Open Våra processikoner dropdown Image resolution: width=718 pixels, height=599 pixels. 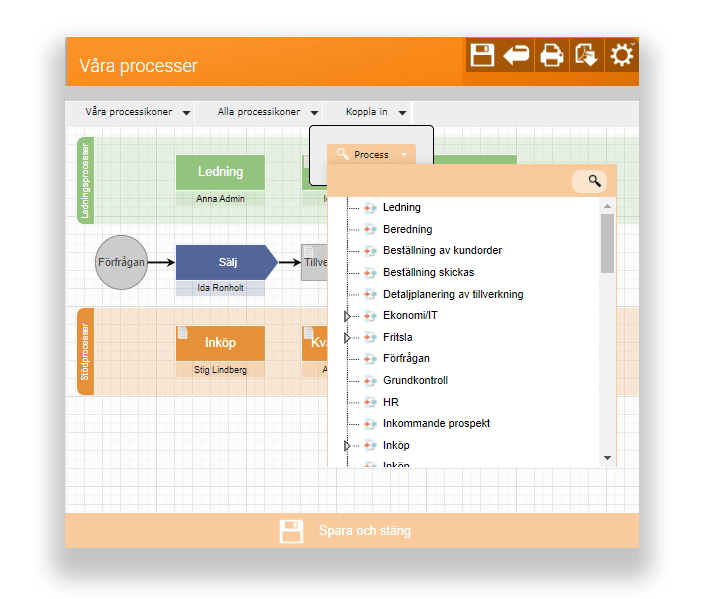coord(137,112)
